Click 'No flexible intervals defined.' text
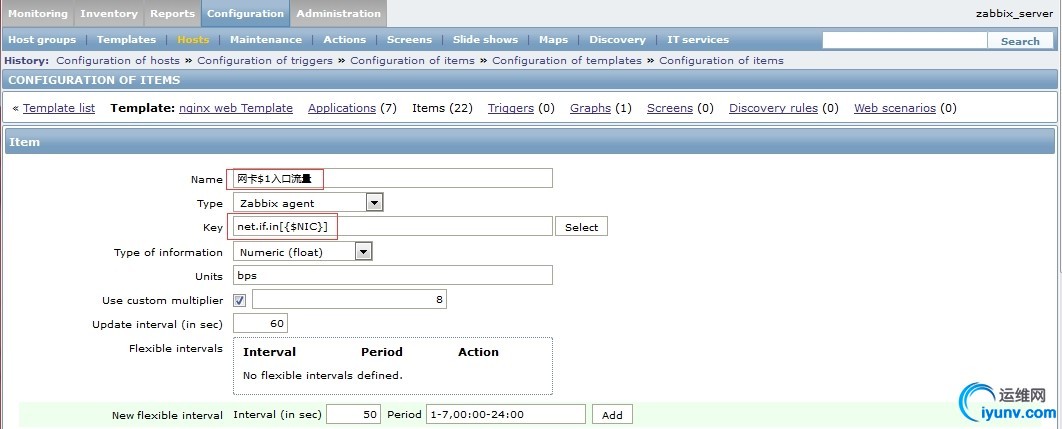Image resolution: width=1062 pixels, height=429 pixels. pos(322,375)
